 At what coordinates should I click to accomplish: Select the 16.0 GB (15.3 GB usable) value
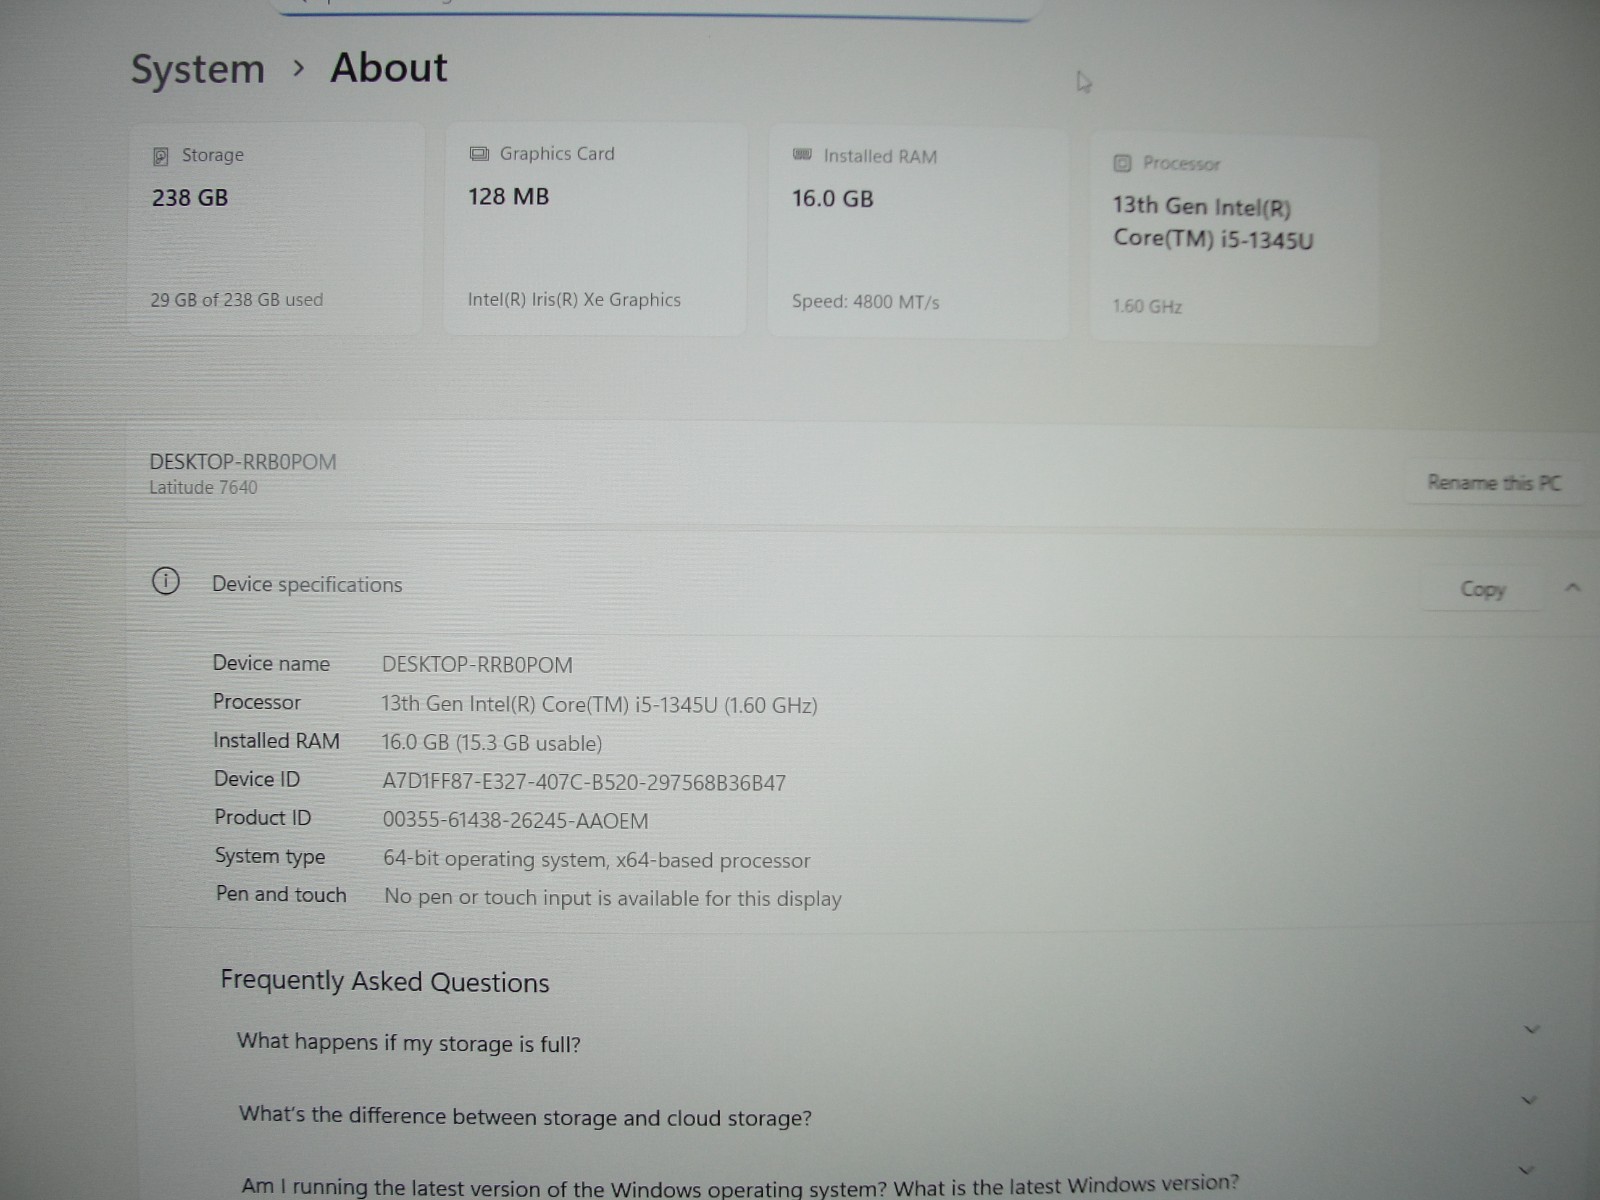tap(492, 743)
